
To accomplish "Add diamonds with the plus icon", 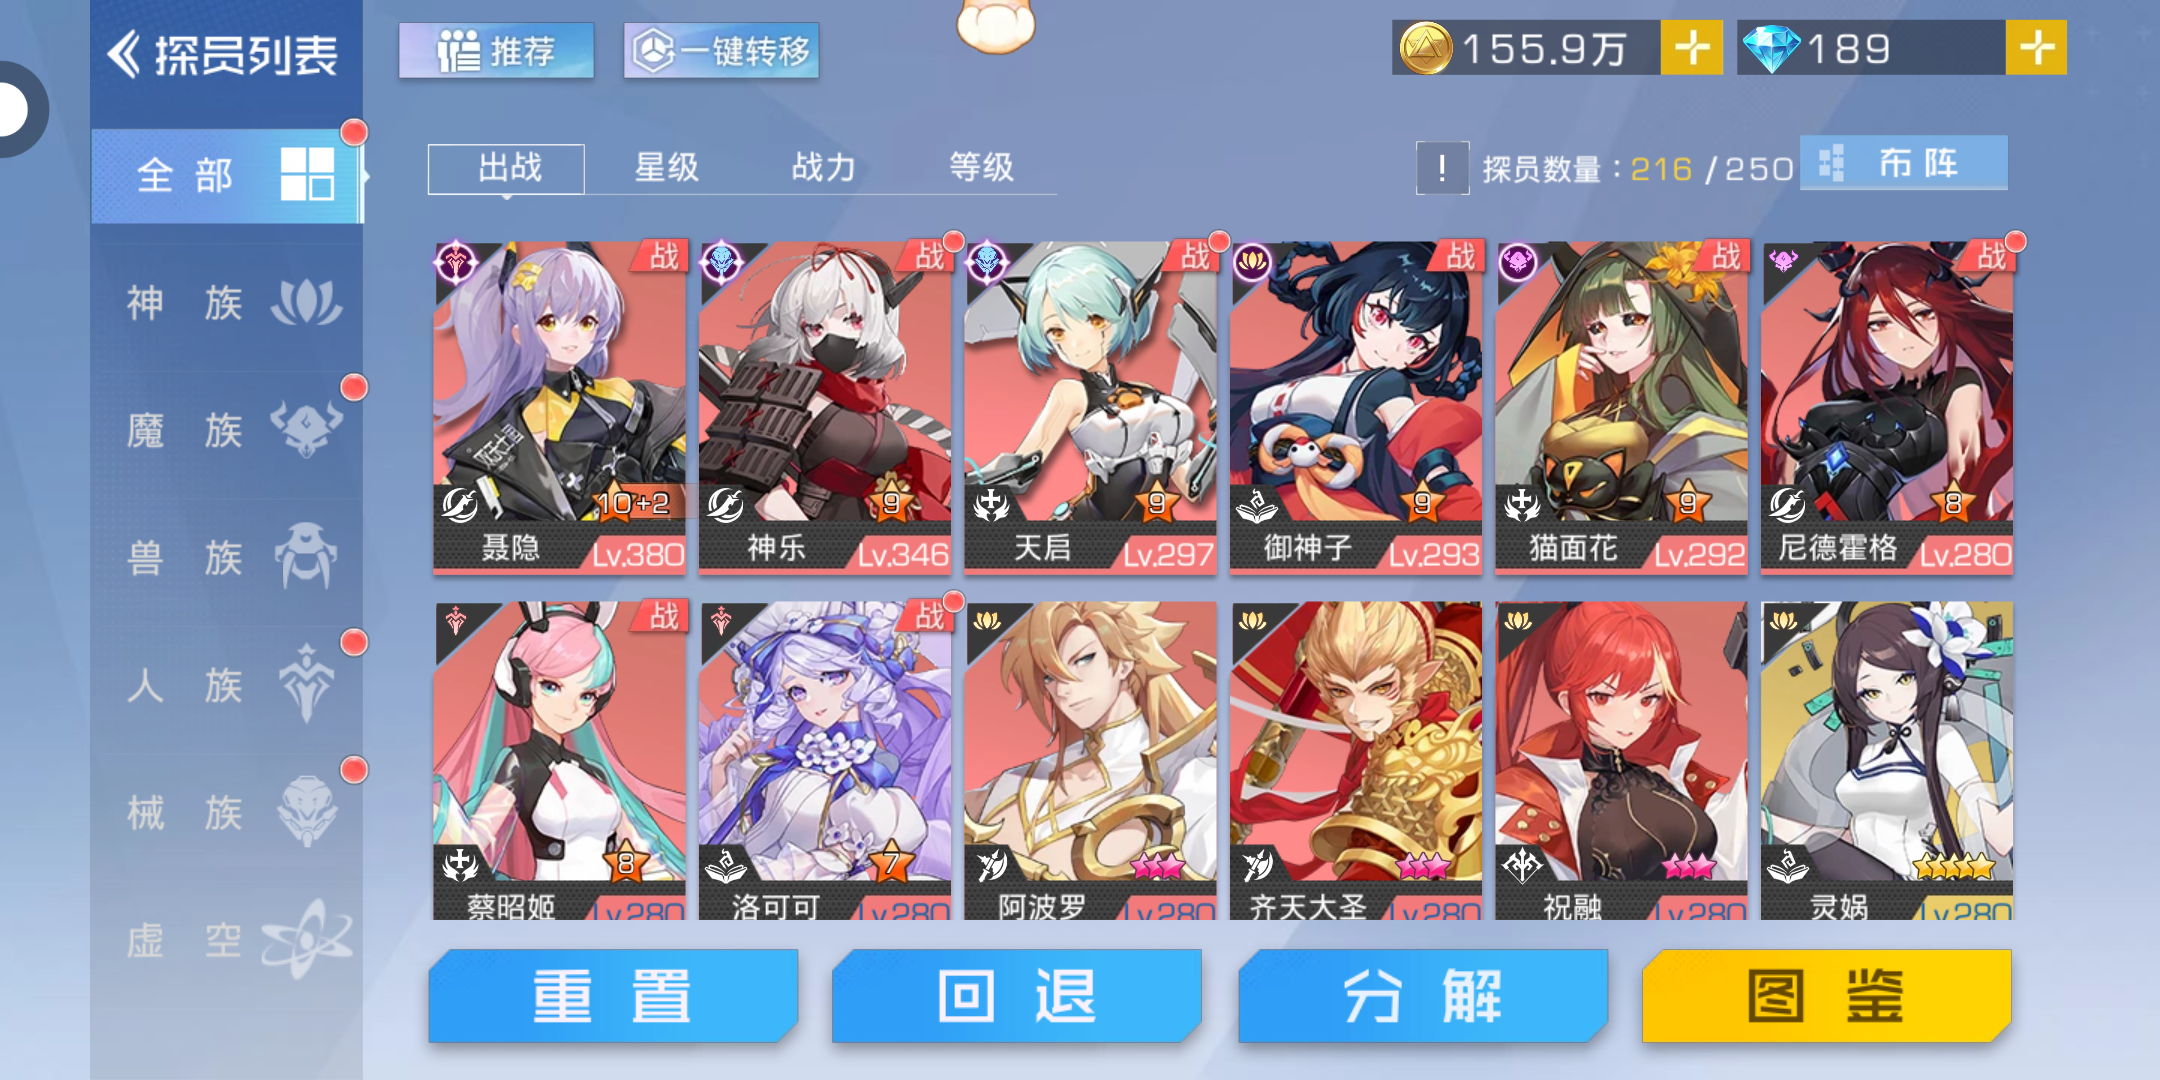I will 2036,48.
